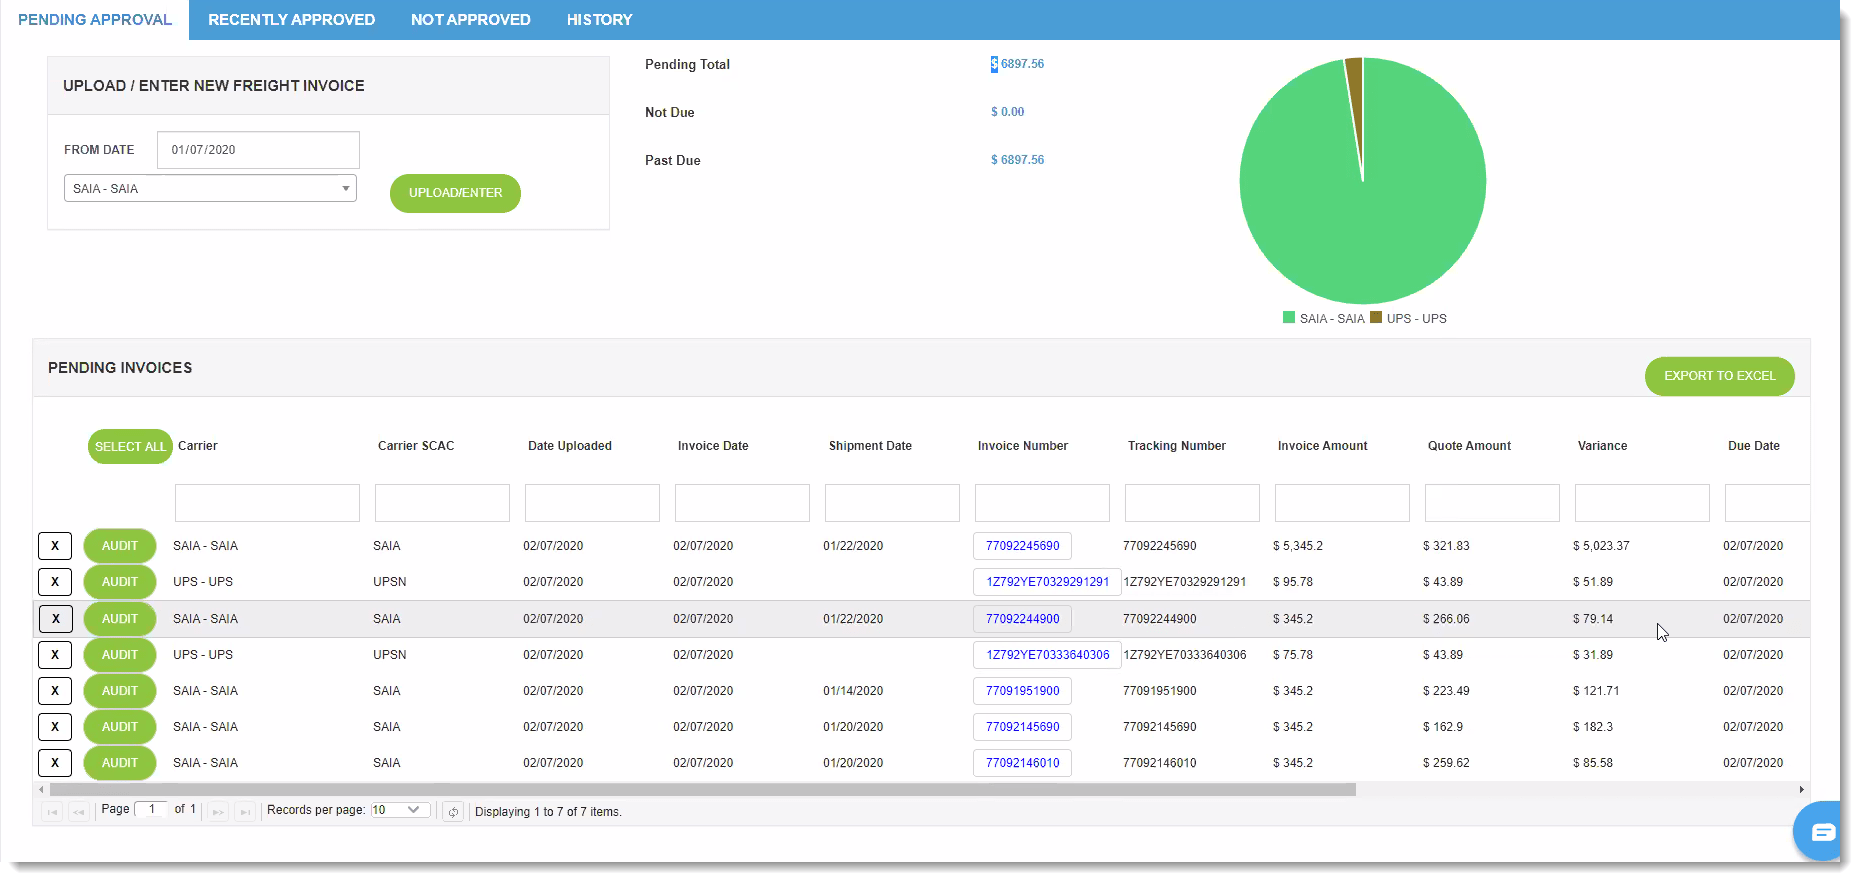The height and width of the screenshot is (882, 1860).
Task: Click the Not Due amount $ 0.00
Action: [x=1007, y=112]
